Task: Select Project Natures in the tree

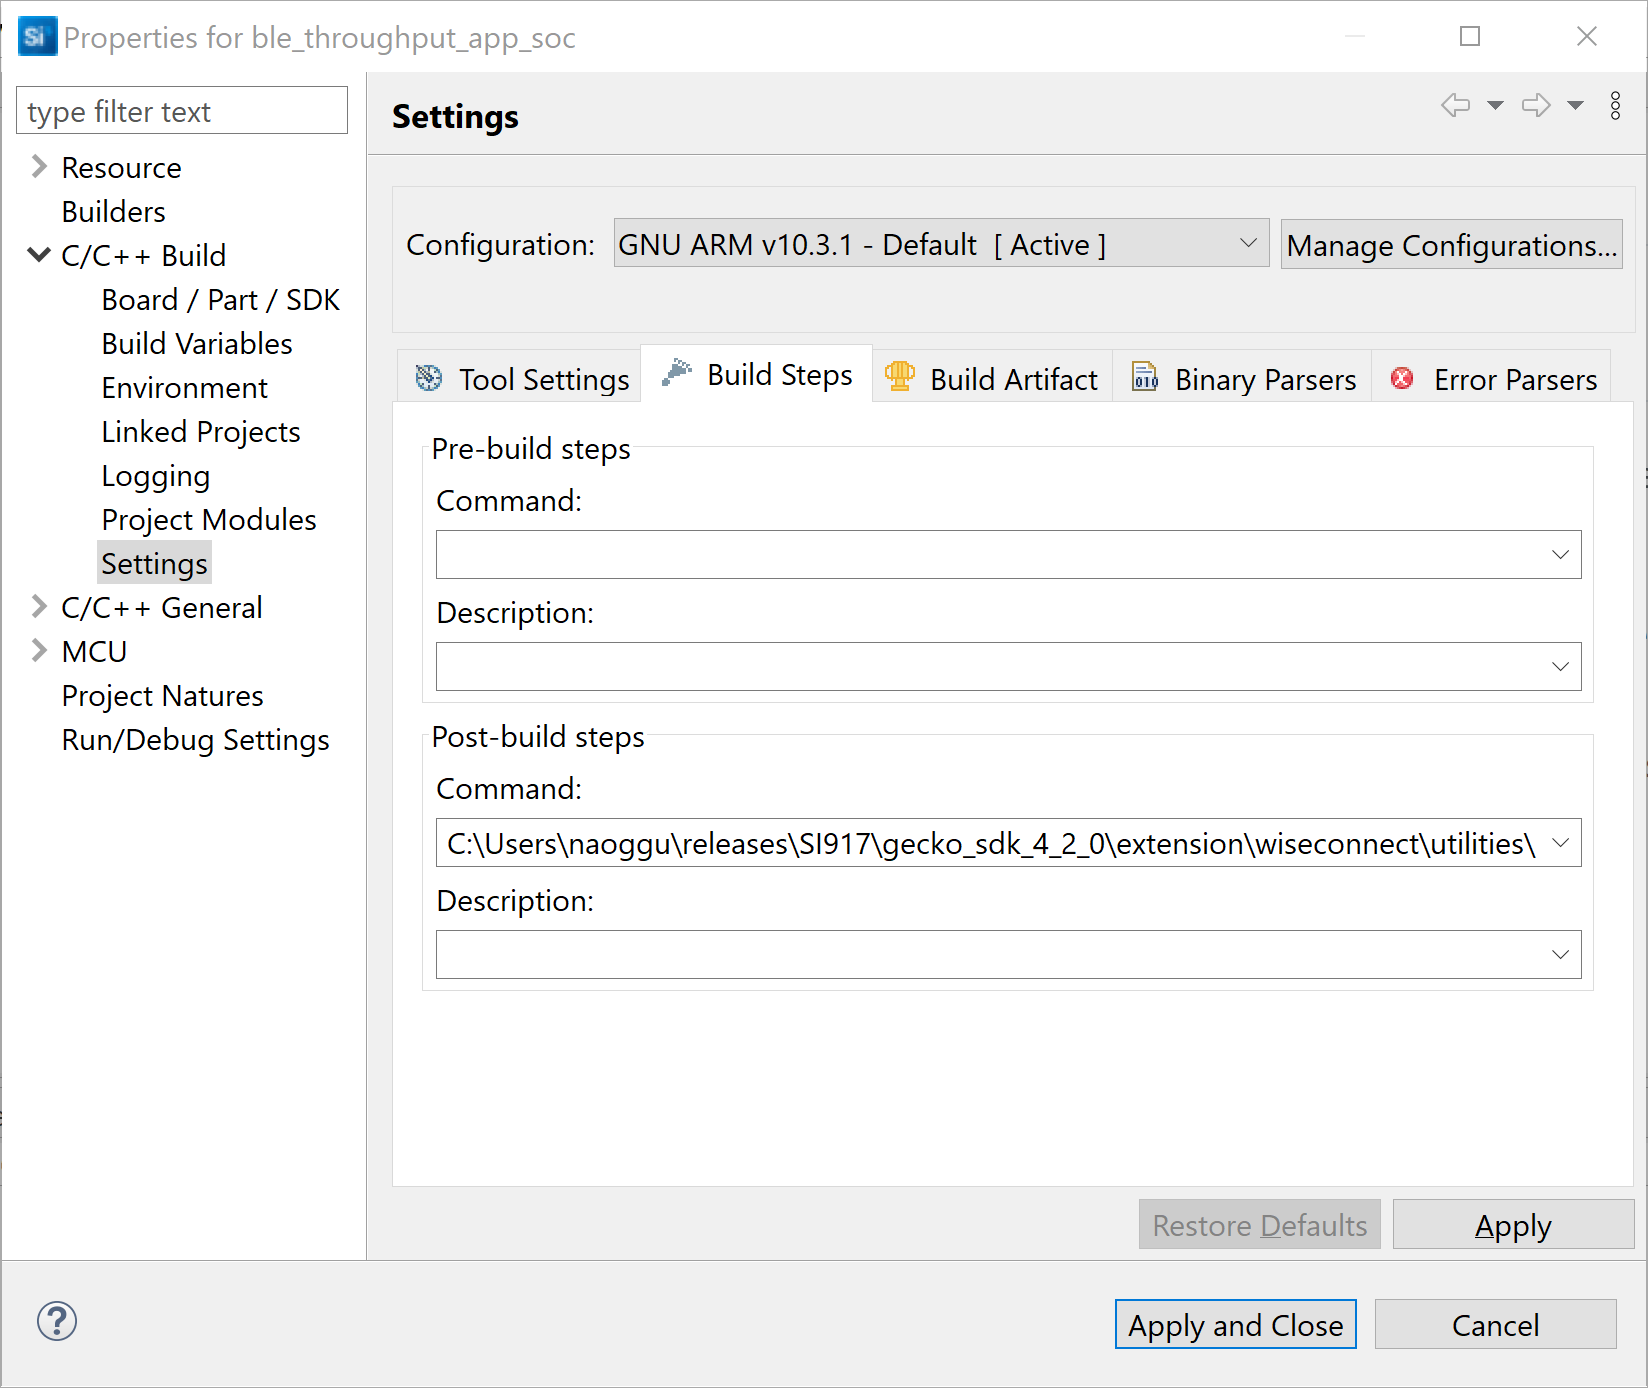Action: (162, 695)
